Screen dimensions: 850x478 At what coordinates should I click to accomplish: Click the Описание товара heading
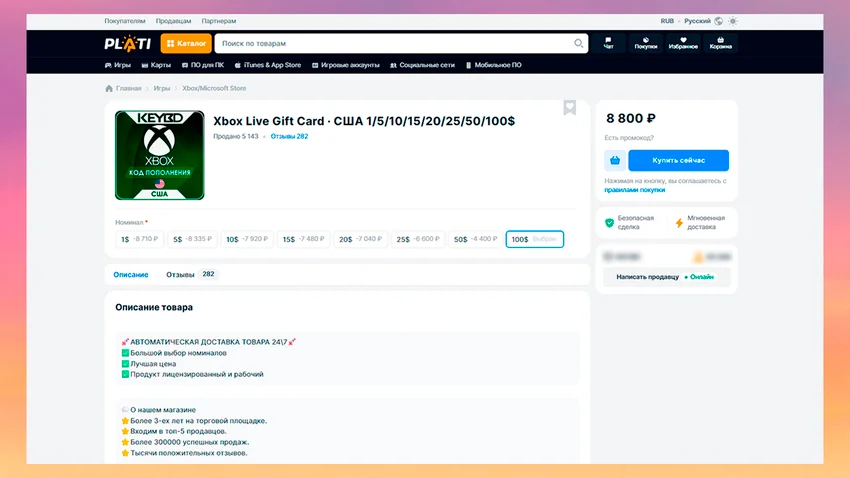(154, 307)
